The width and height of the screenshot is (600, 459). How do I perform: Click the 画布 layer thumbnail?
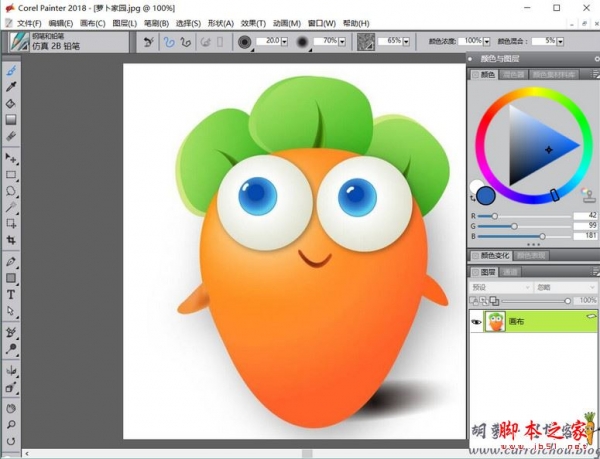[494, 321]
